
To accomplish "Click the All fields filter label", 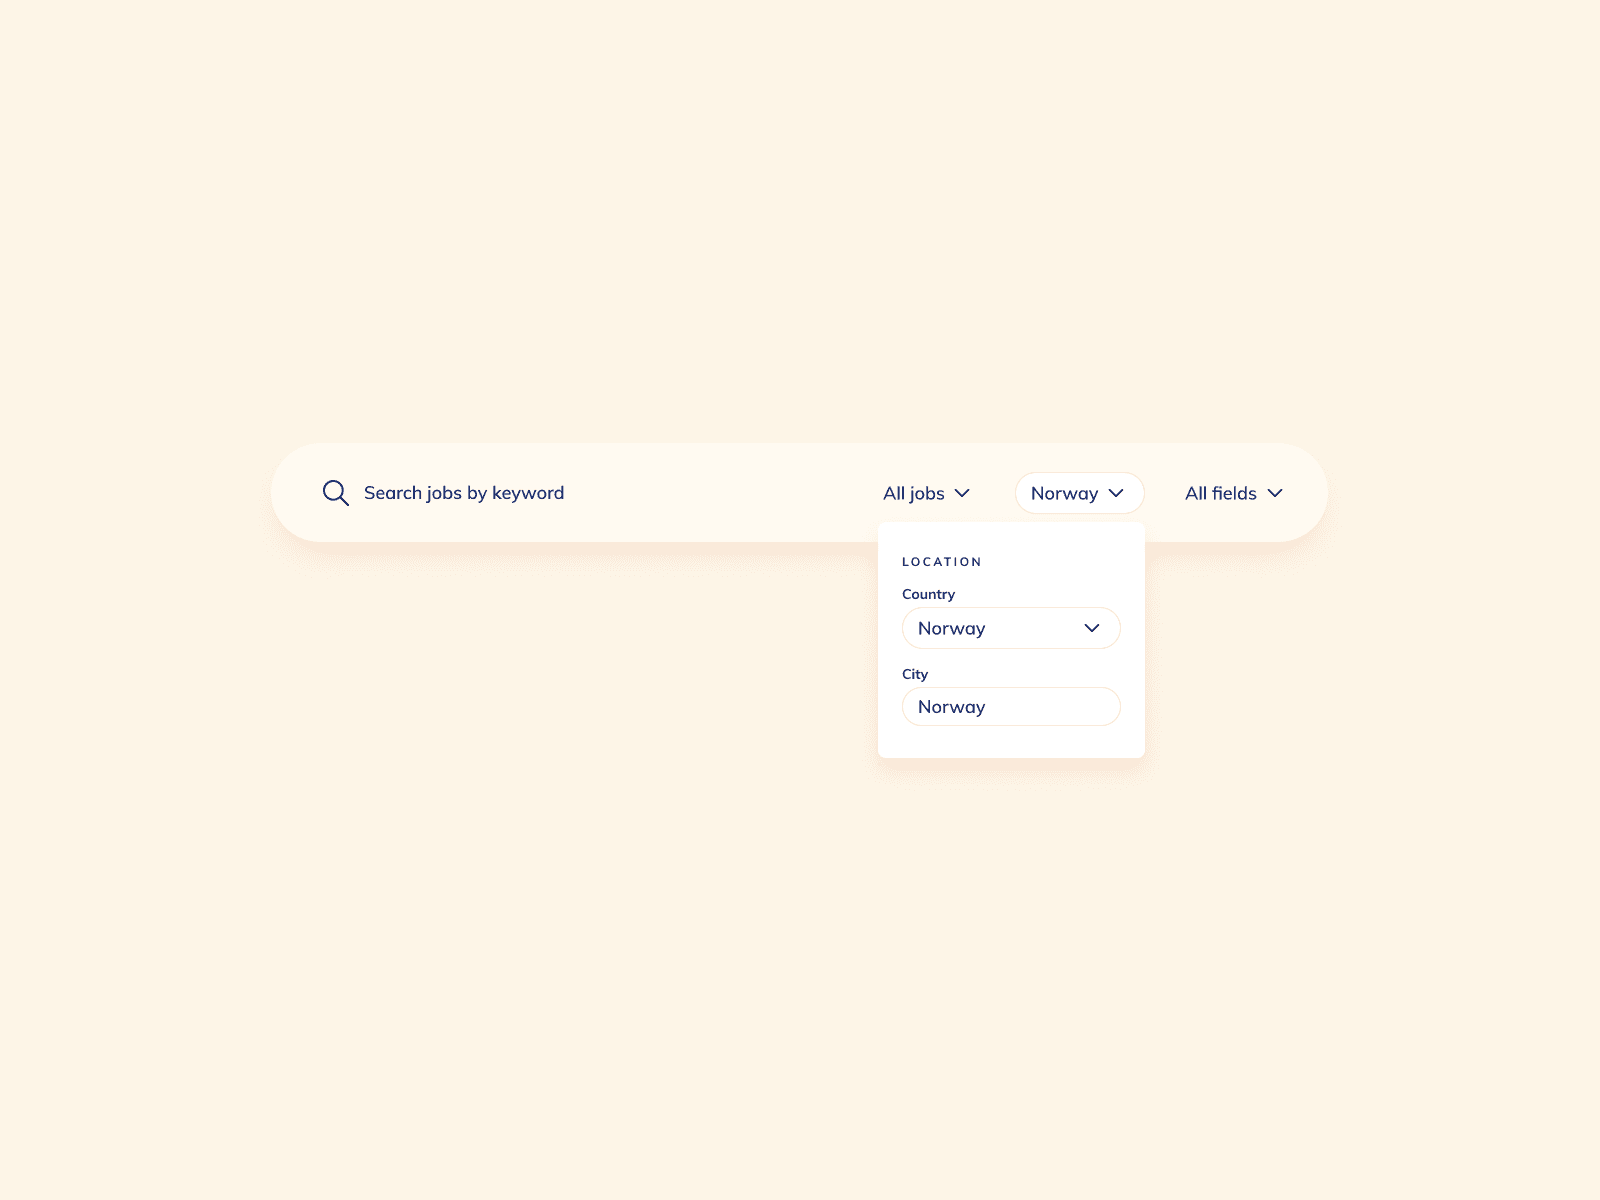I will (x=1220, y=493).
